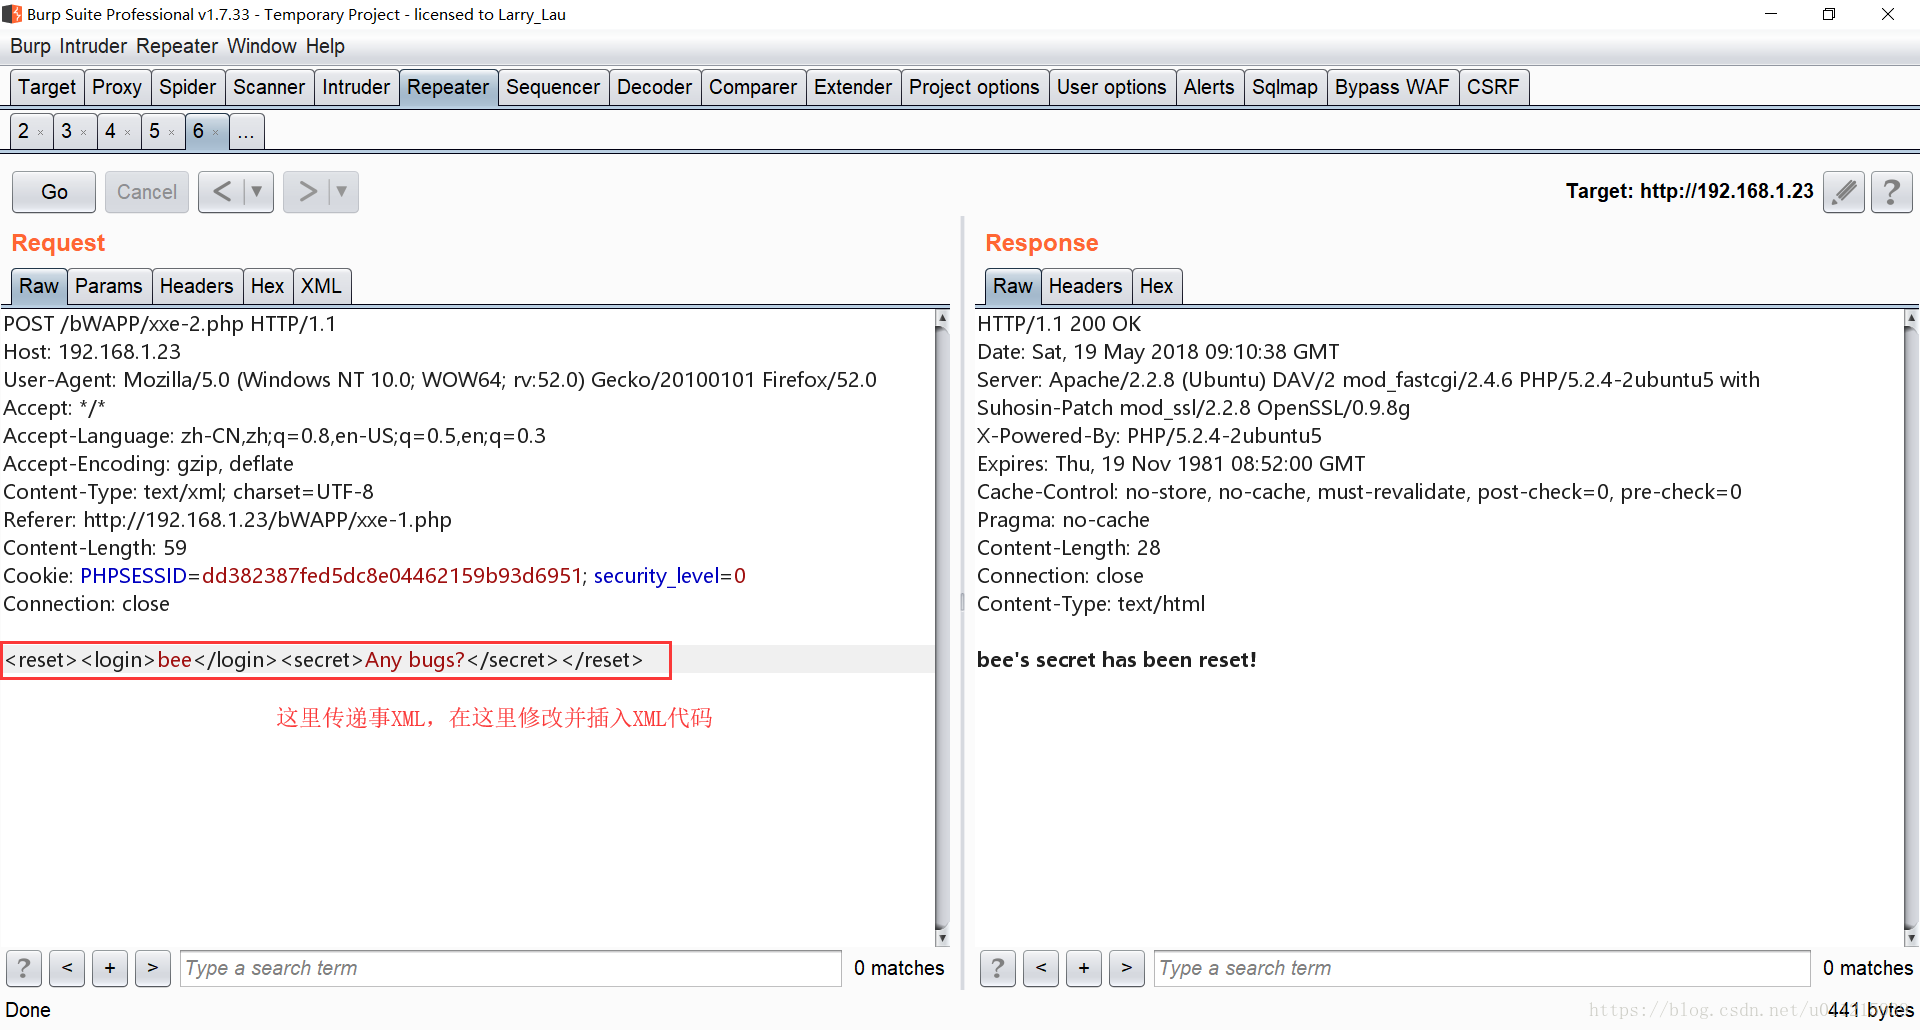Open the Help menu
Viewport: 1920px width, 1030px height.
(x=325, y=46)
